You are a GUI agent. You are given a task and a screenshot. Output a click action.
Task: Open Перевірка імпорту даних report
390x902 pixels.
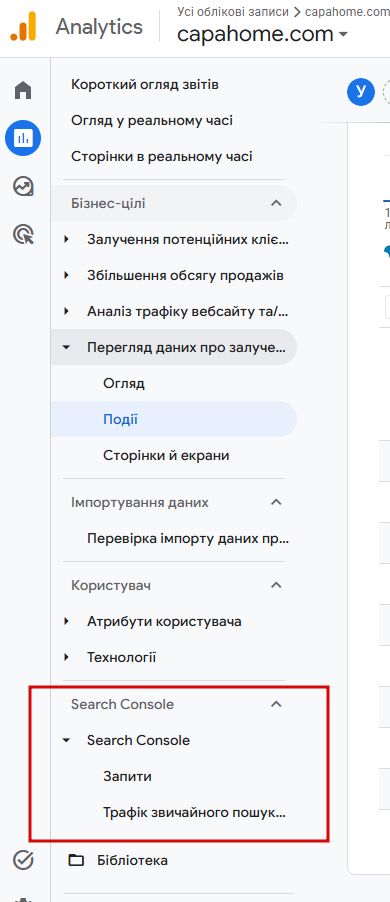tap(188, 538)
